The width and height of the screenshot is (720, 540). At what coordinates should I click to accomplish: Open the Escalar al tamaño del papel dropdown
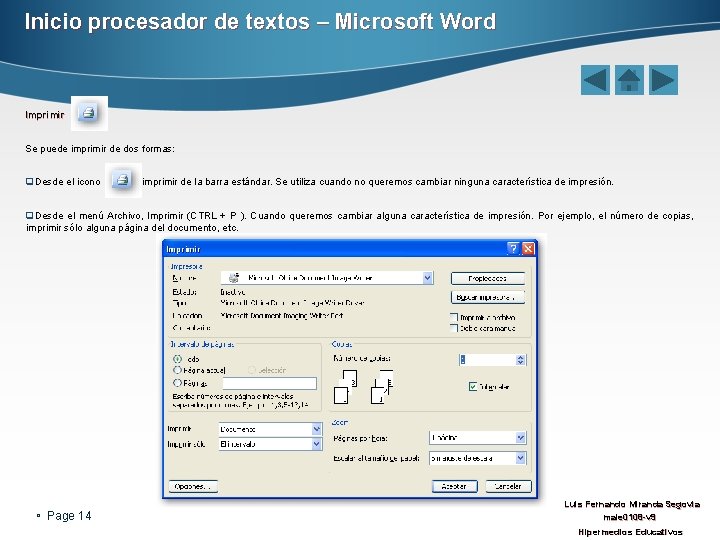520,458
